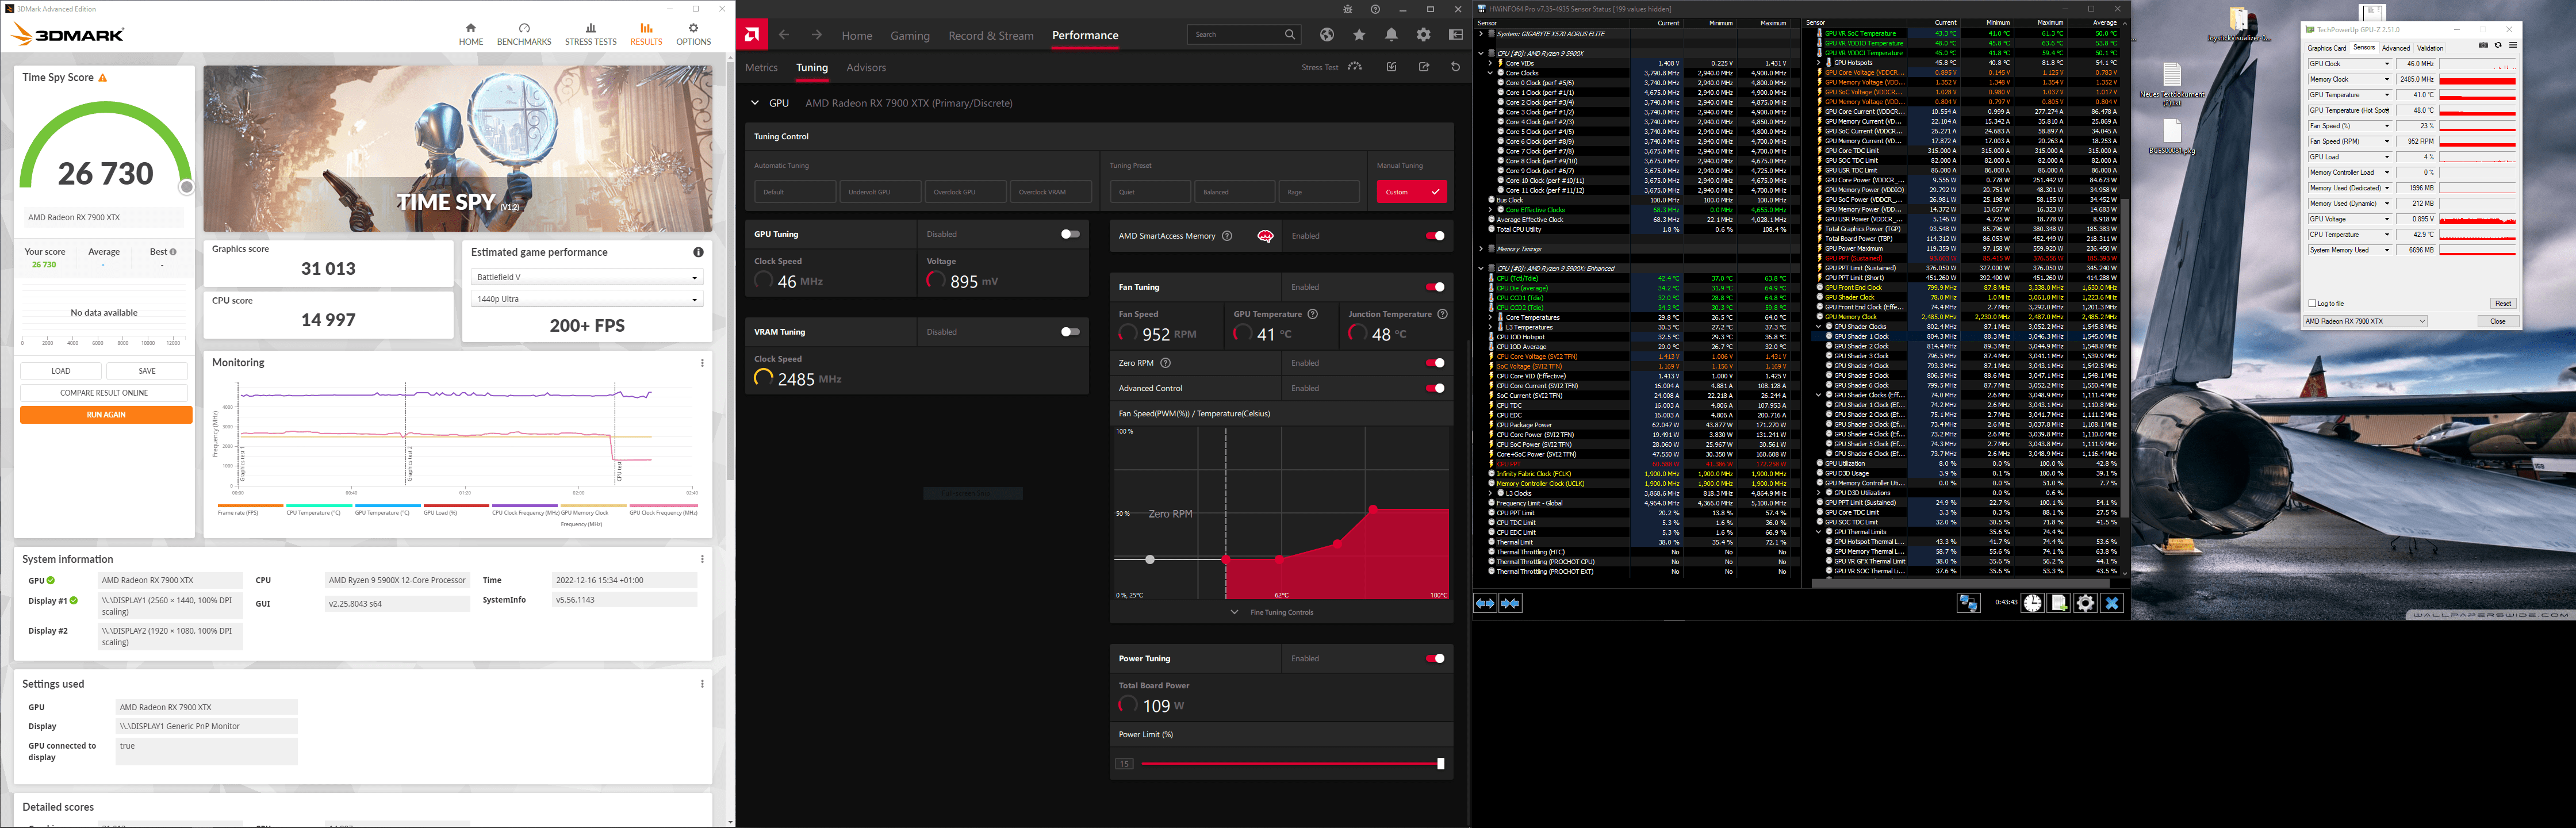Click the RUN AGAIN button

coord(106,414)
